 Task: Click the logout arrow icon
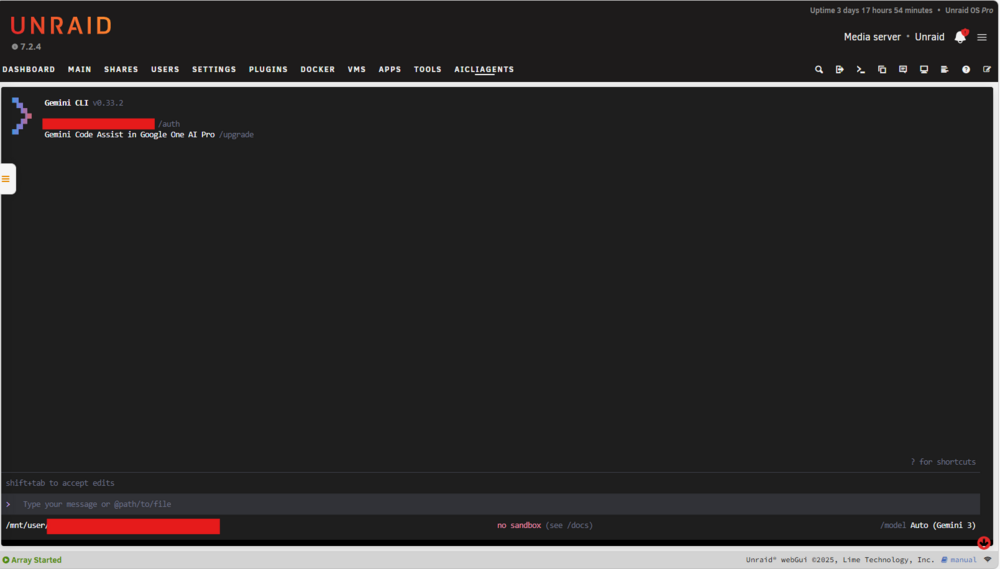click(x=840, y=70)
